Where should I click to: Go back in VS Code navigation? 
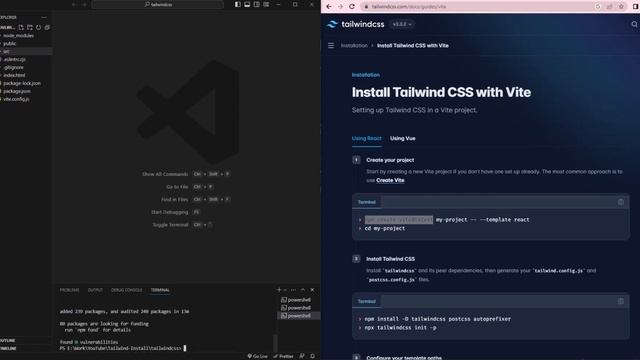(x=74, y=4)
